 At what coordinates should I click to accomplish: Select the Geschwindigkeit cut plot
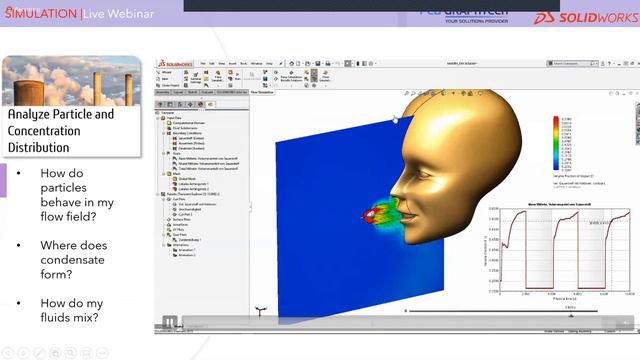(187, 209)
